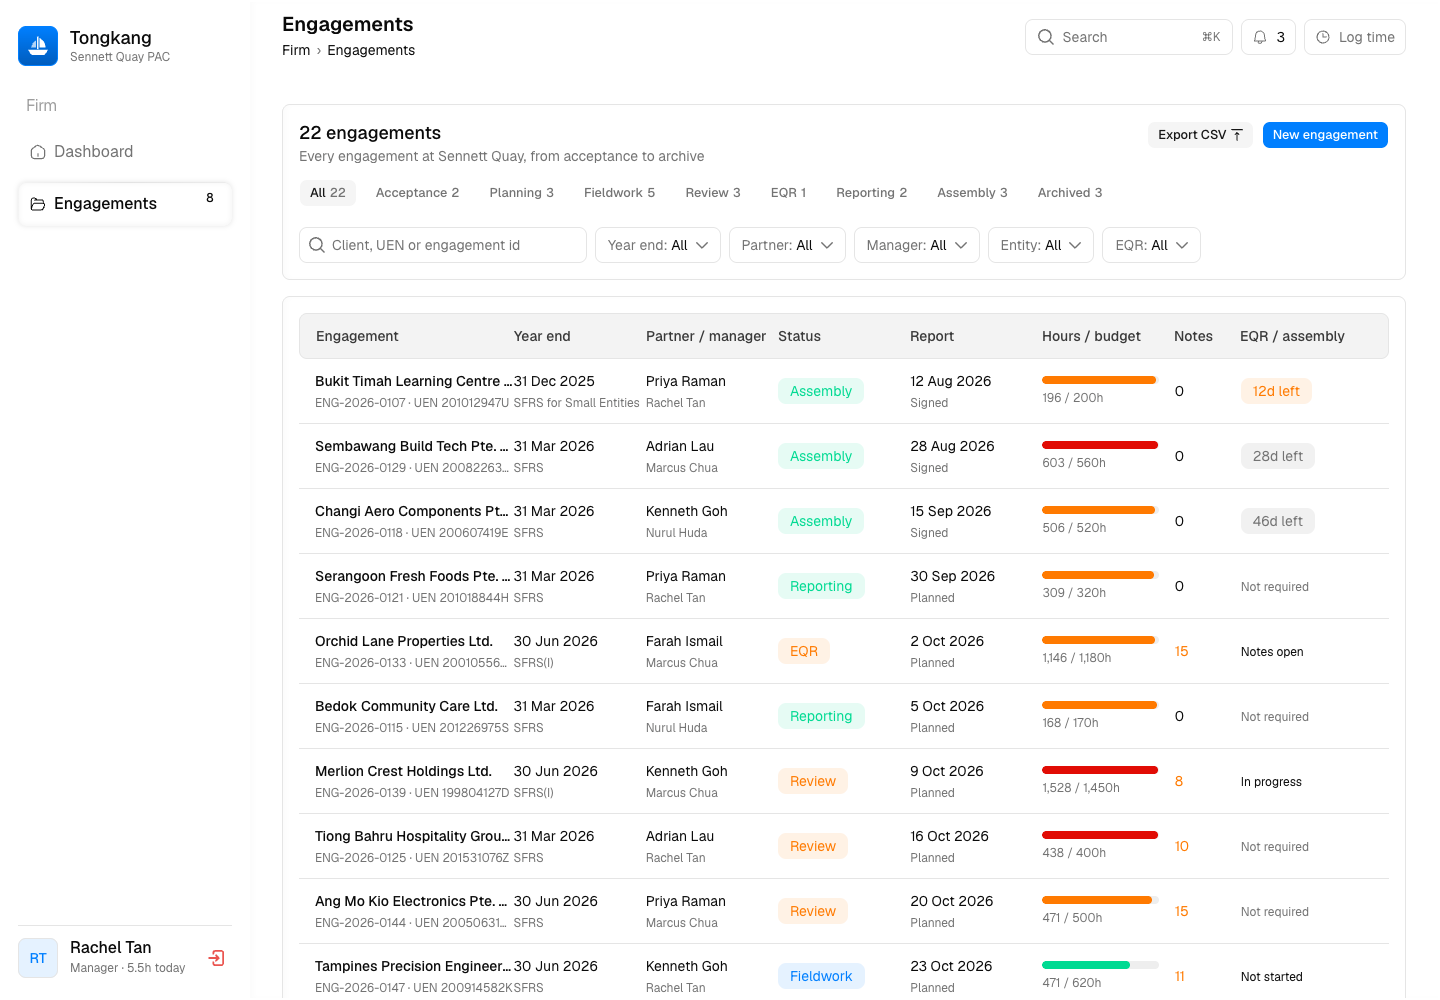
Task: Click the Reporting status for Serangoon Fresh Foods
Action: [x=821, y=586]
